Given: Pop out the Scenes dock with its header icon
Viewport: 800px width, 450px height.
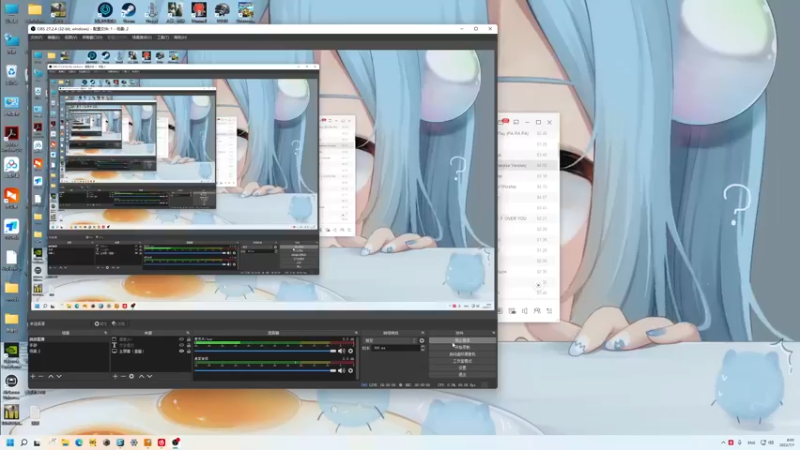Looking at the screenshot, I should 106,333.
